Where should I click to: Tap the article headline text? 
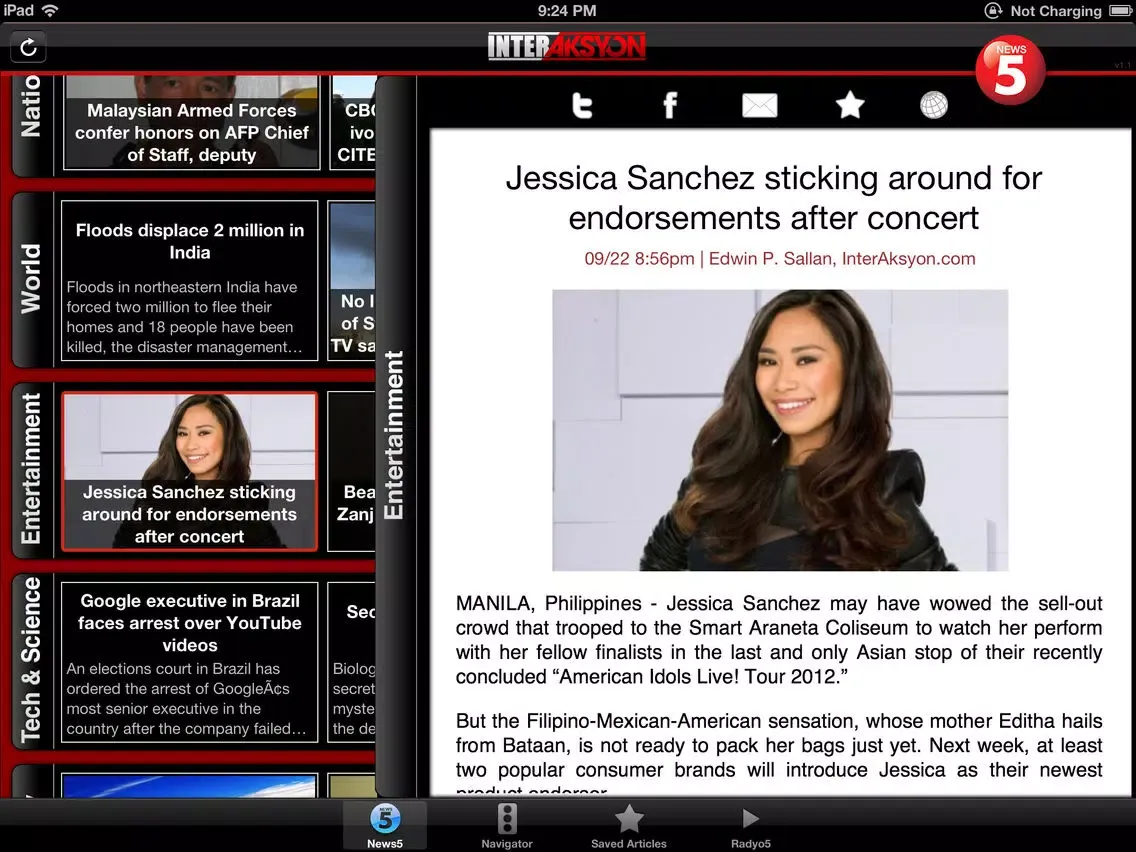tap(774, 198)
